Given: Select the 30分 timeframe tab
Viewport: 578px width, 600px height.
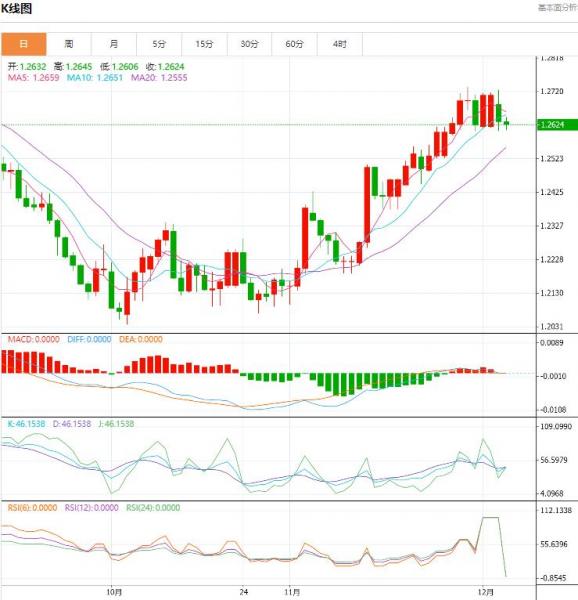Looking at the screenshot, I should [249, 44].
